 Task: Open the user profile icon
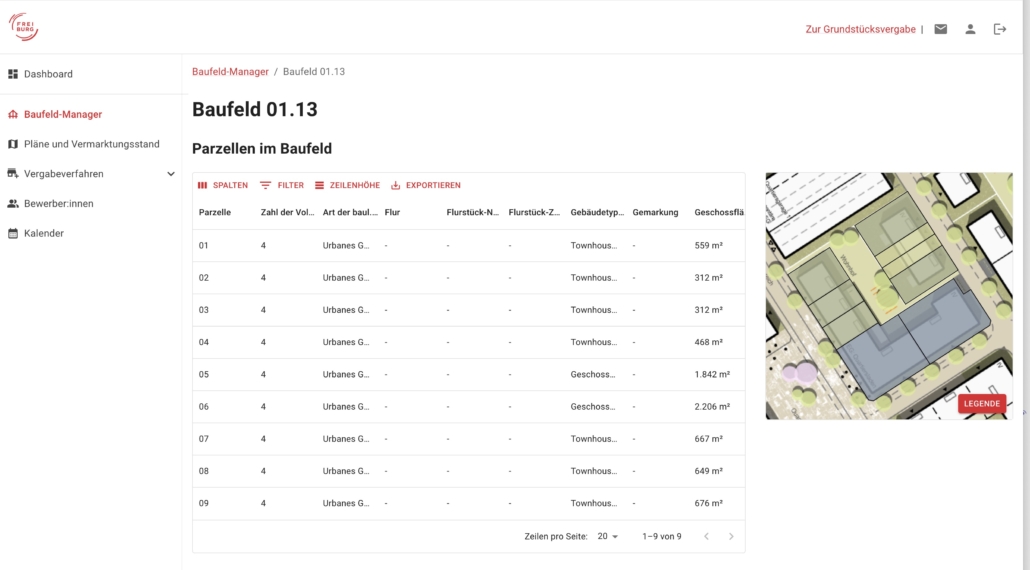pos(970,29)
